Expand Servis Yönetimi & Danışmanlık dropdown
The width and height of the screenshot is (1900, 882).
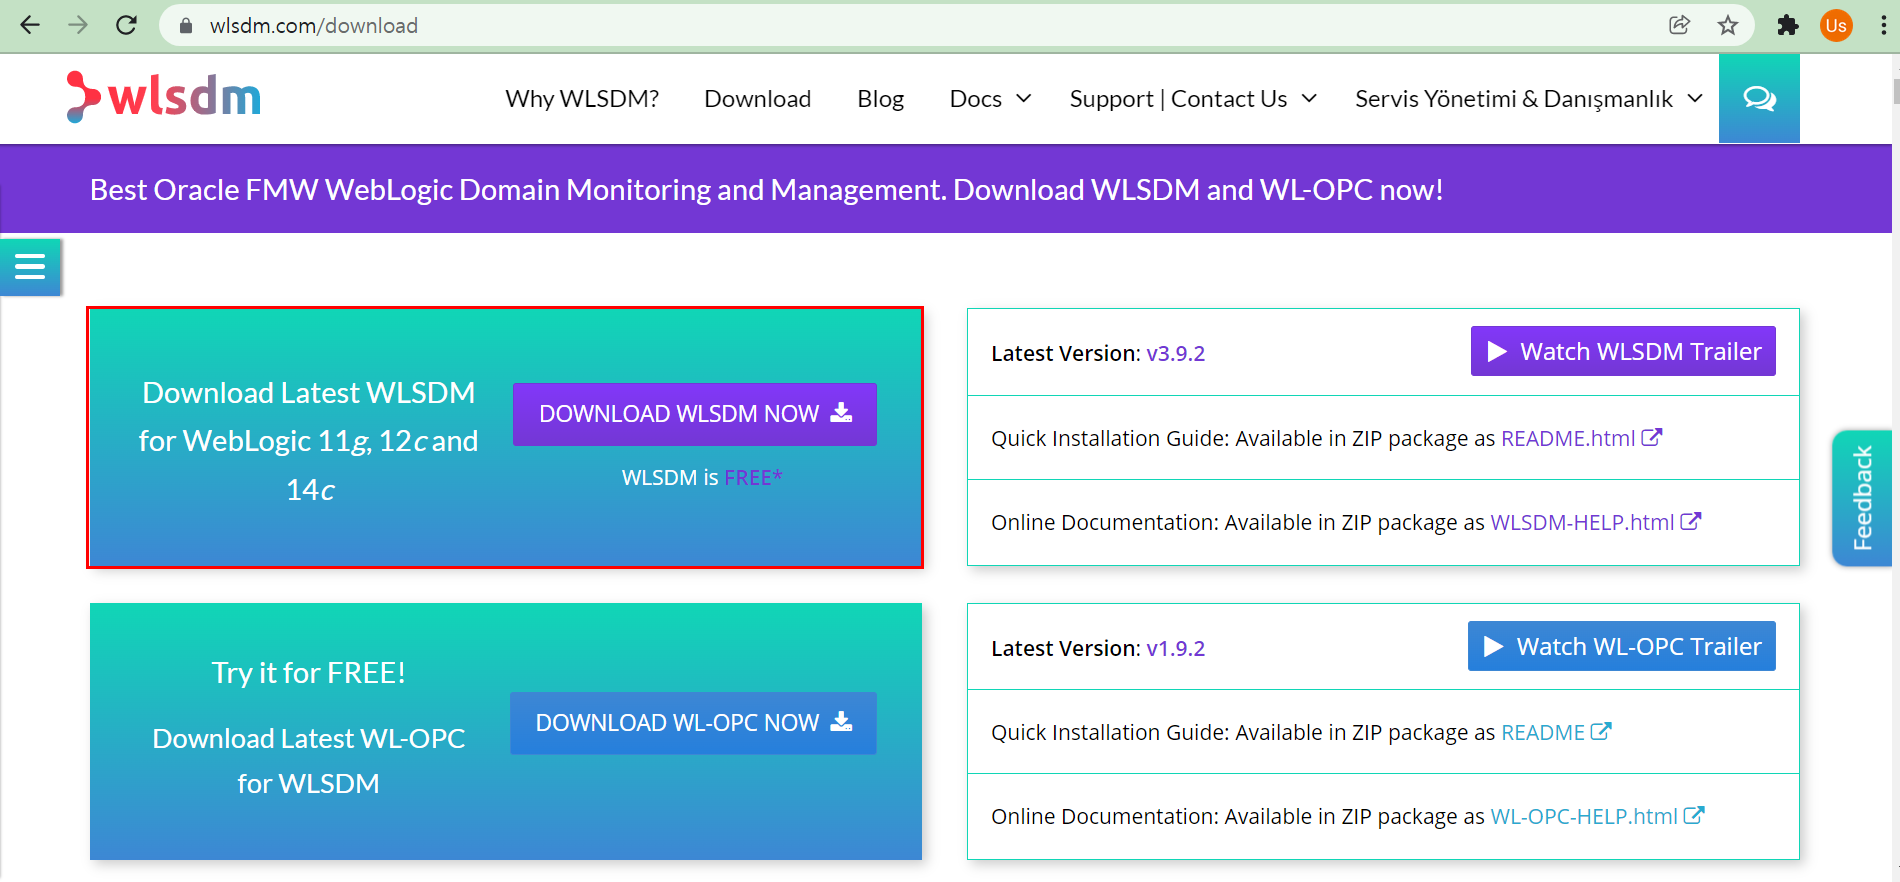[1529, 99]
